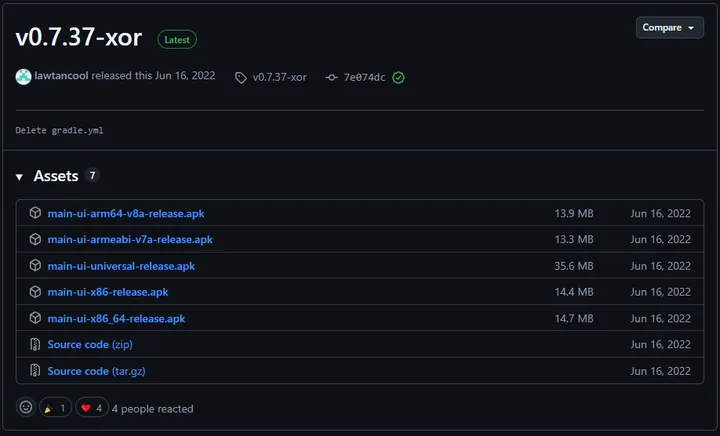Viewport: 720px width, 436px height.
Task: Click the 13.9 MB size value
Action: click(x=574, y=213)
